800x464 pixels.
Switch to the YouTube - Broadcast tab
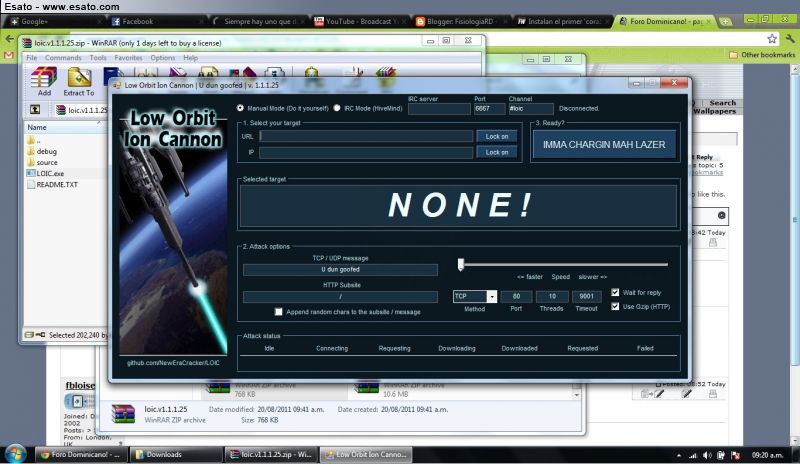[x=359, y=21]
